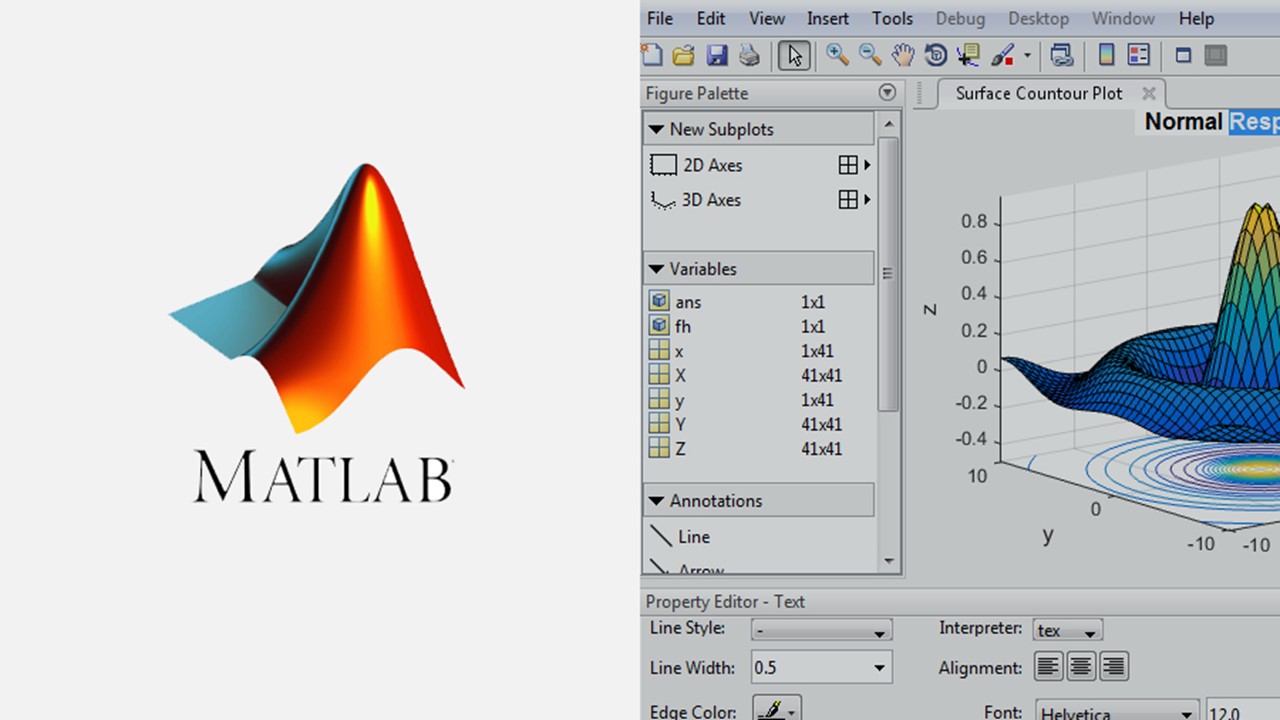Collapse the Variables section
Screen dimensions: 1280x720
656,268
